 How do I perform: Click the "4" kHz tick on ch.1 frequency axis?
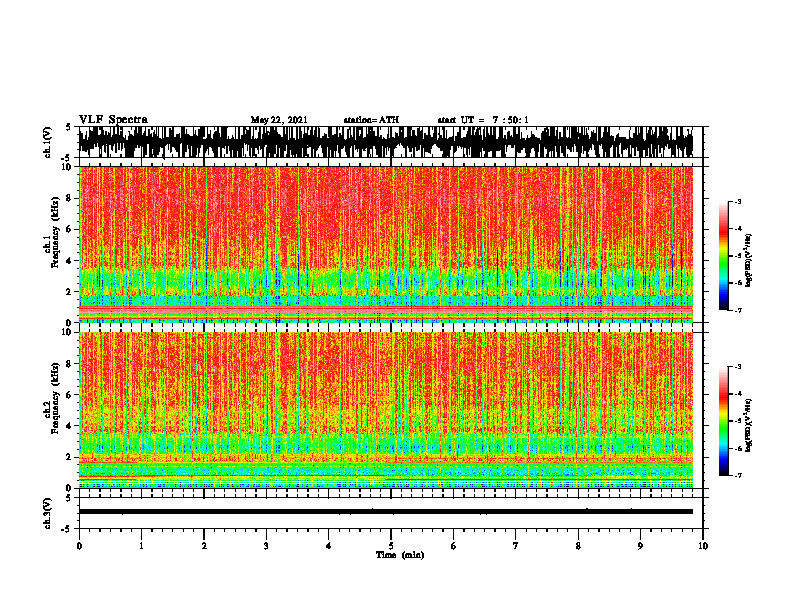(x=69, y=261)
